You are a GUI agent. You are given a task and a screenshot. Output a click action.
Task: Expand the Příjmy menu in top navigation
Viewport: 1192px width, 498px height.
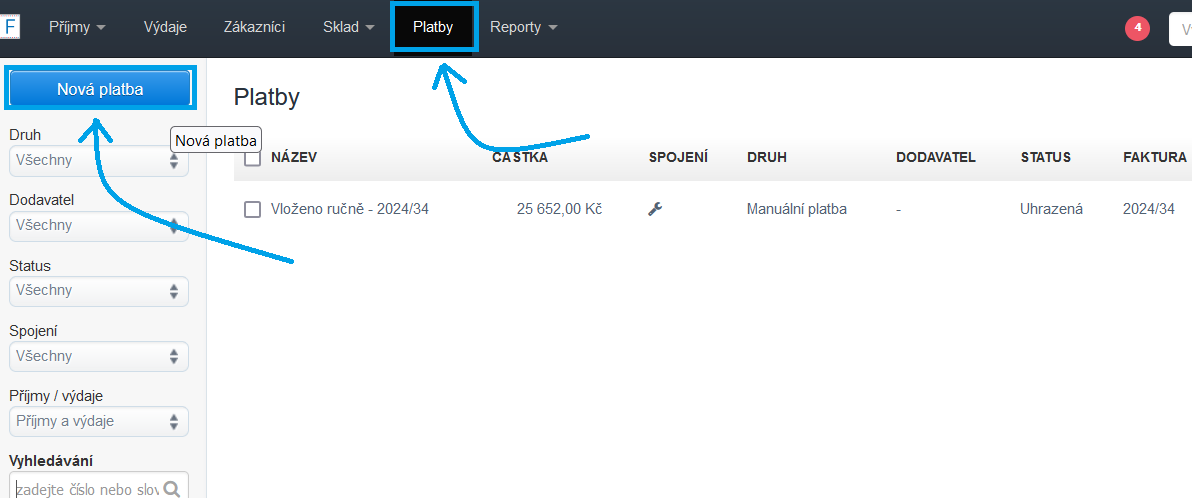[77, 27]
